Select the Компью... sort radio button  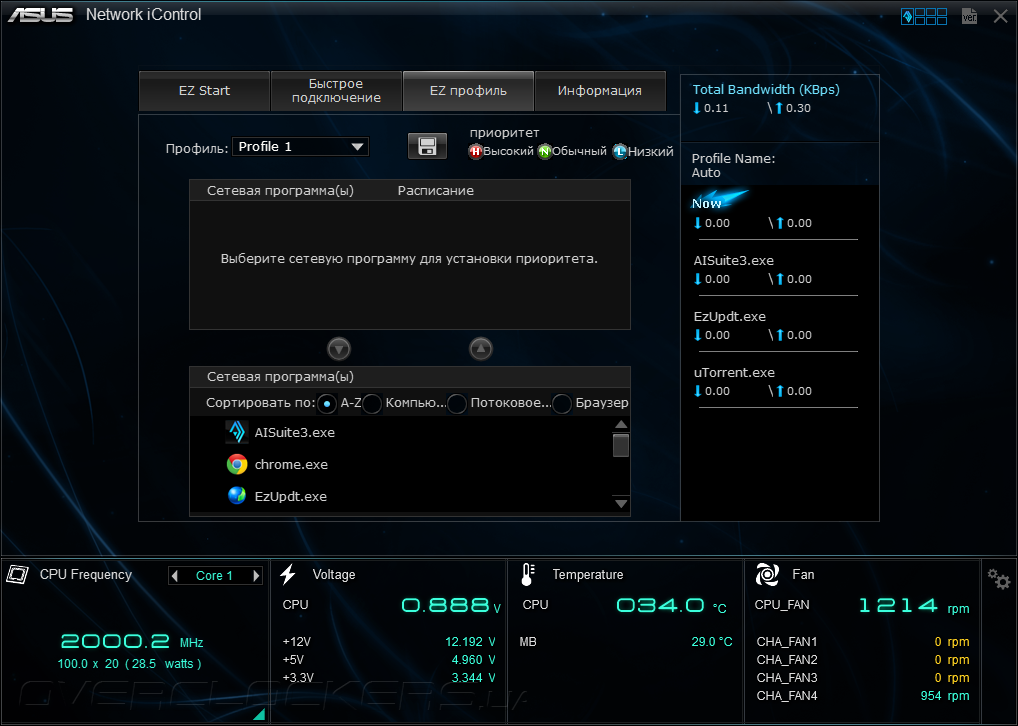pyautogui.click(x=372, y=404)
